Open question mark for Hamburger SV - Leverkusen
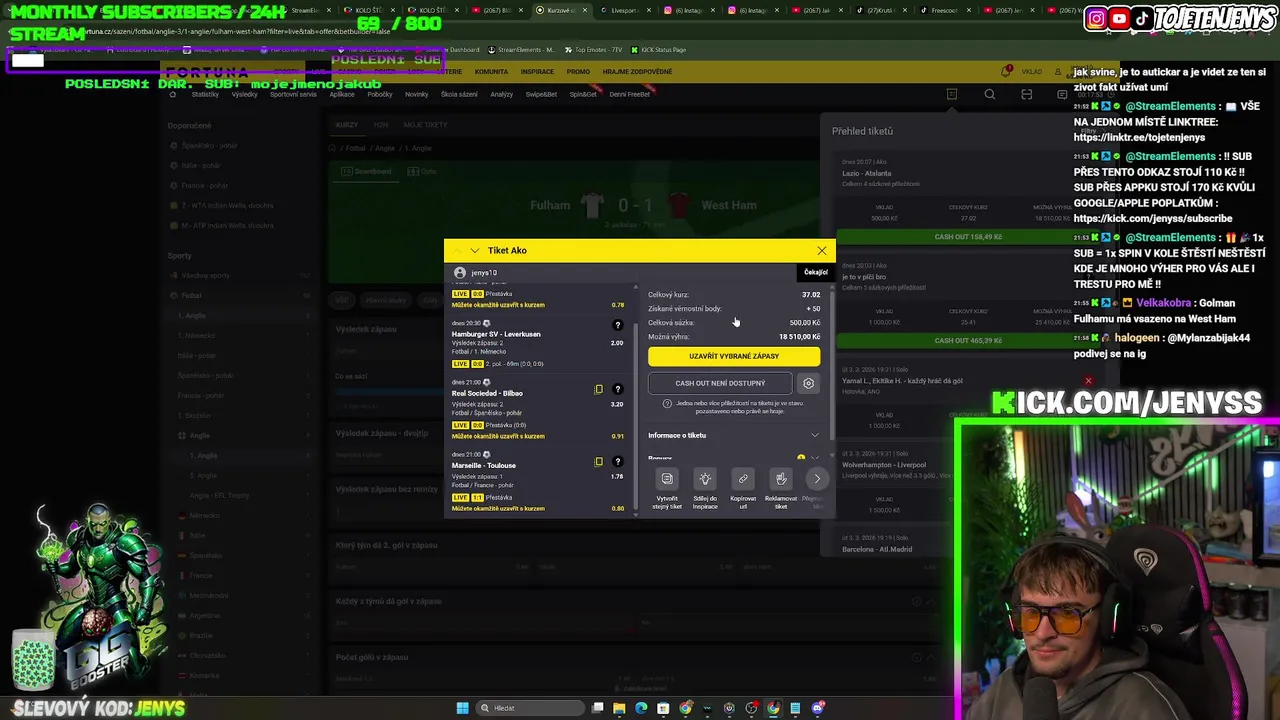This screenshot has height=720, width=1280. [x=617, y=325]
